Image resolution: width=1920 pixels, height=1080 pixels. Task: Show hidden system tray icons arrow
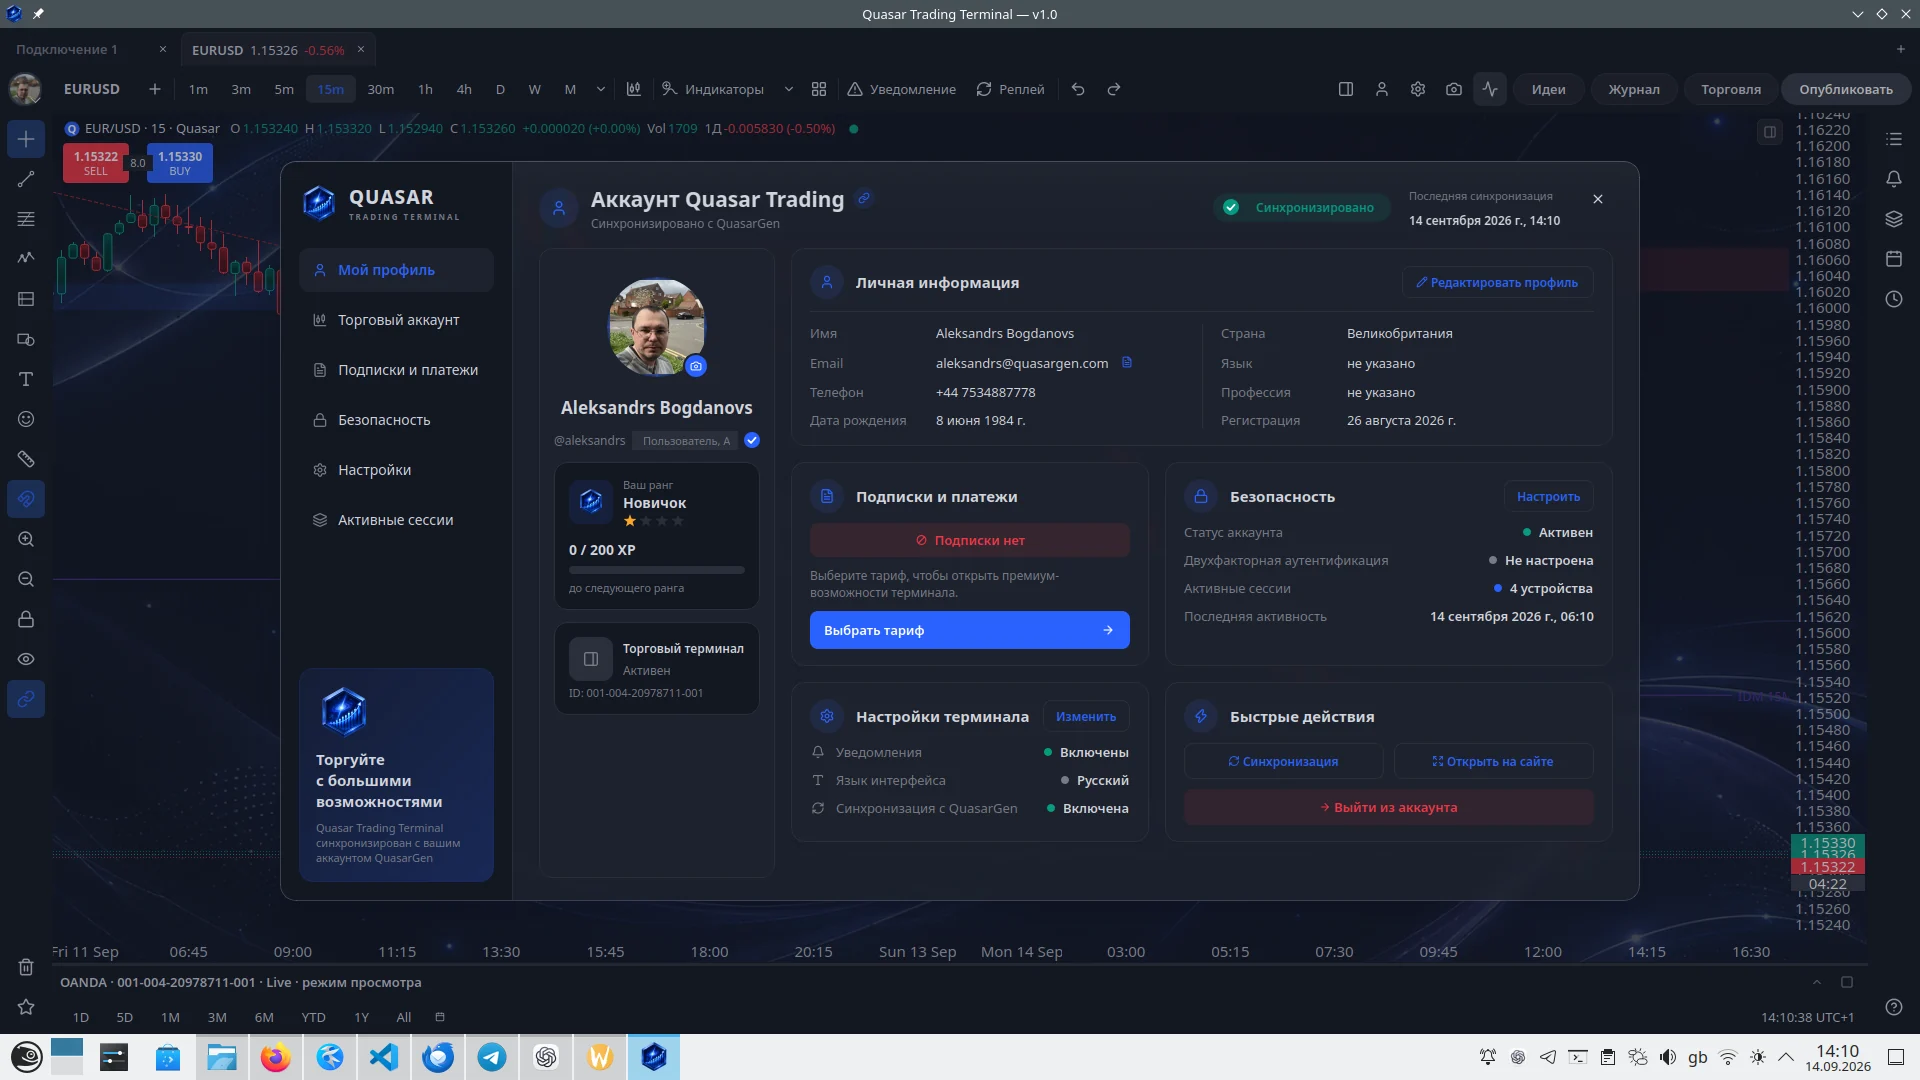click(x=1786, y=1057)
